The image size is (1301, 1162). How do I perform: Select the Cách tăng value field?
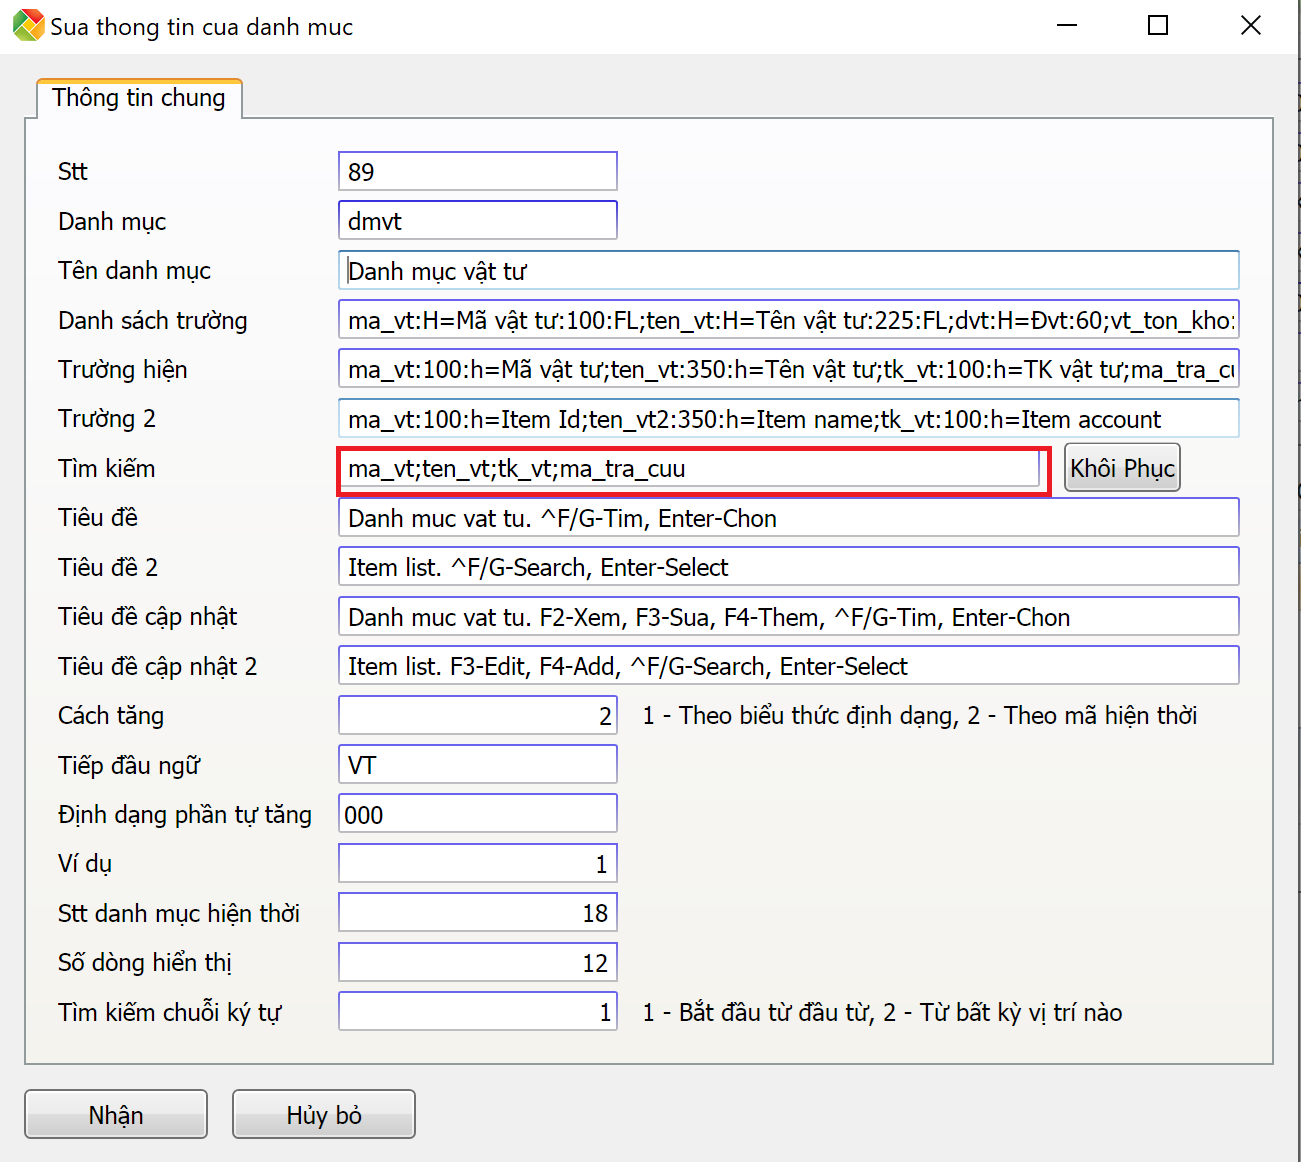pos(478,716)
